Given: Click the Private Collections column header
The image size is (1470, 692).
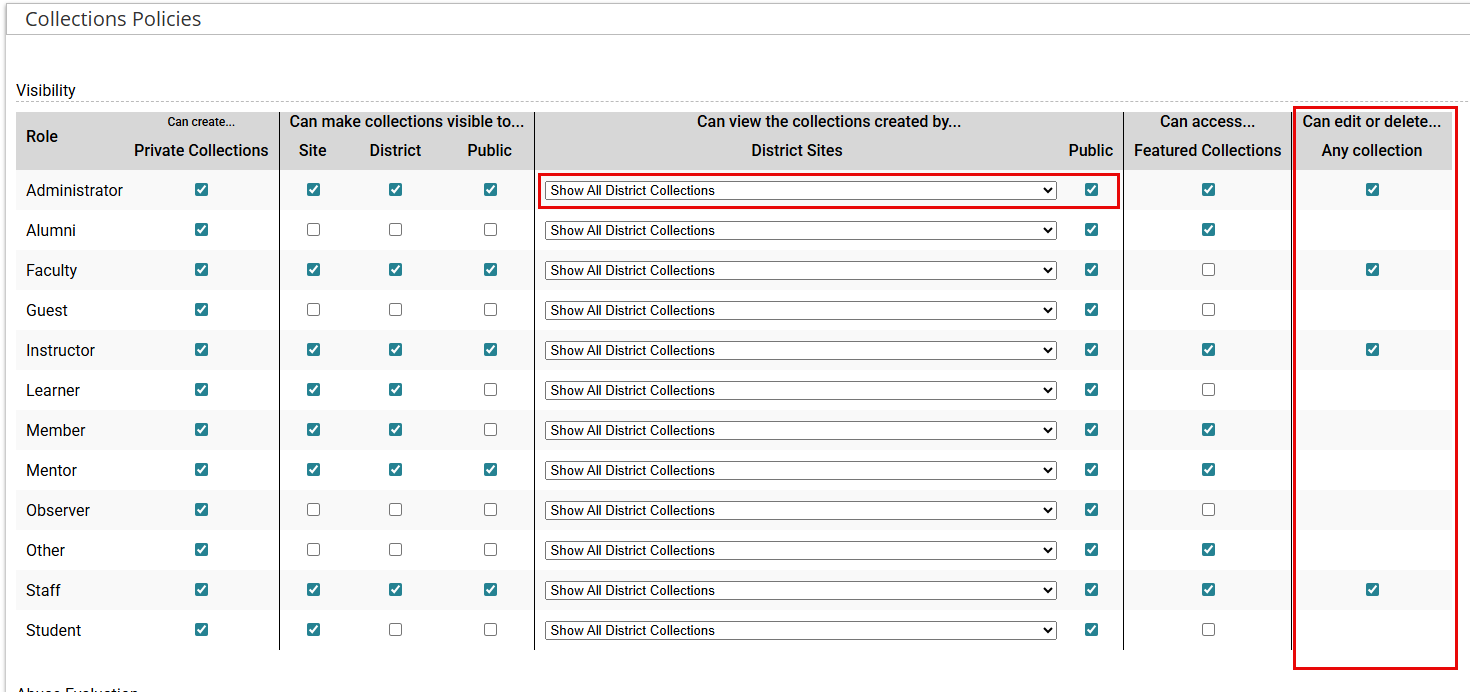Looking at the screenshot, I should click(x=201, y=150).
